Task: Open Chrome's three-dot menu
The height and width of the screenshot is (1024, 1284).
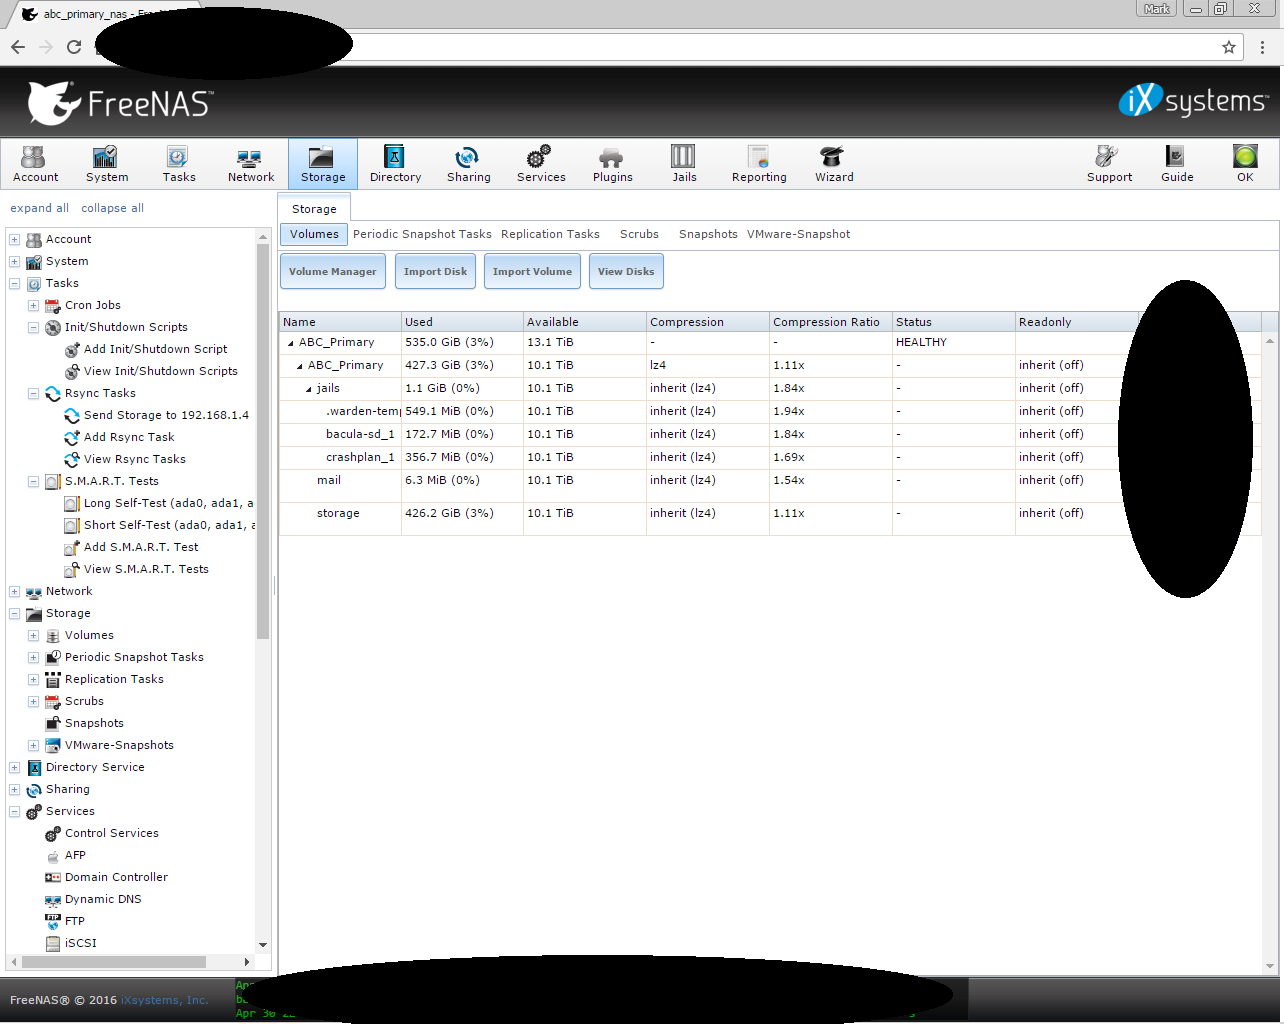Action: (1262, 47)
